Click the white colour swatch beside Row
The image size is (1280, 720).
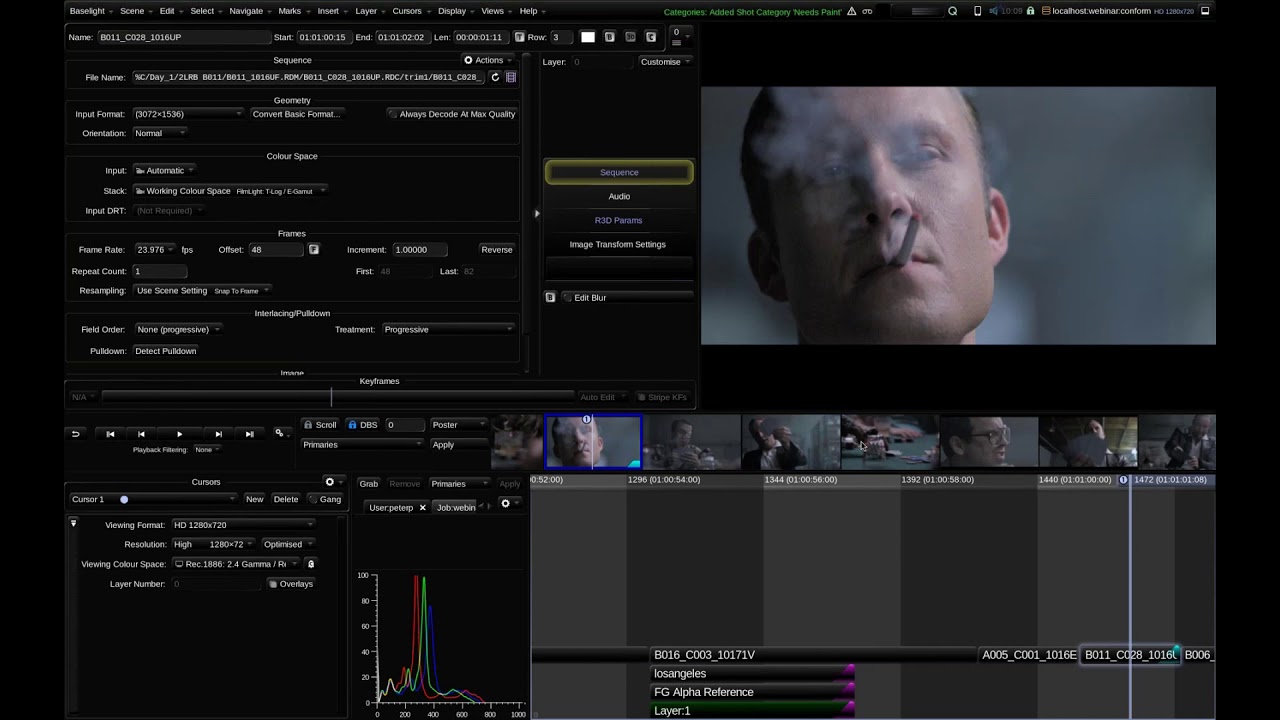[x=588, y=37]
